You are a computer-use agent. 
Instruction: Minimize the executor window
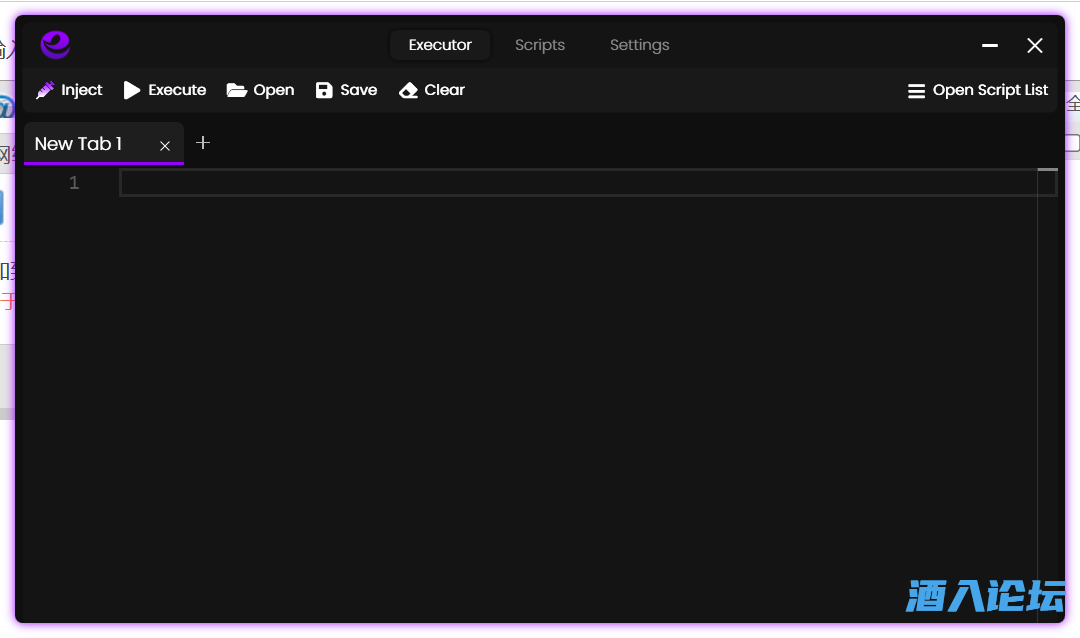(990, 45)
